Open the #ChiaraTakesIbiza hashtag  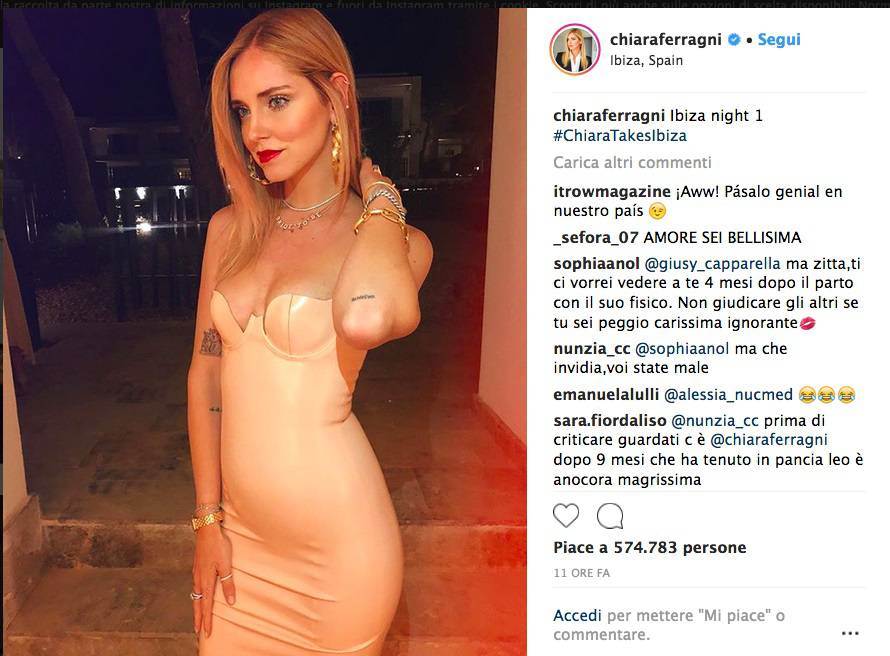pyautogui.click(x=620, y=136)
